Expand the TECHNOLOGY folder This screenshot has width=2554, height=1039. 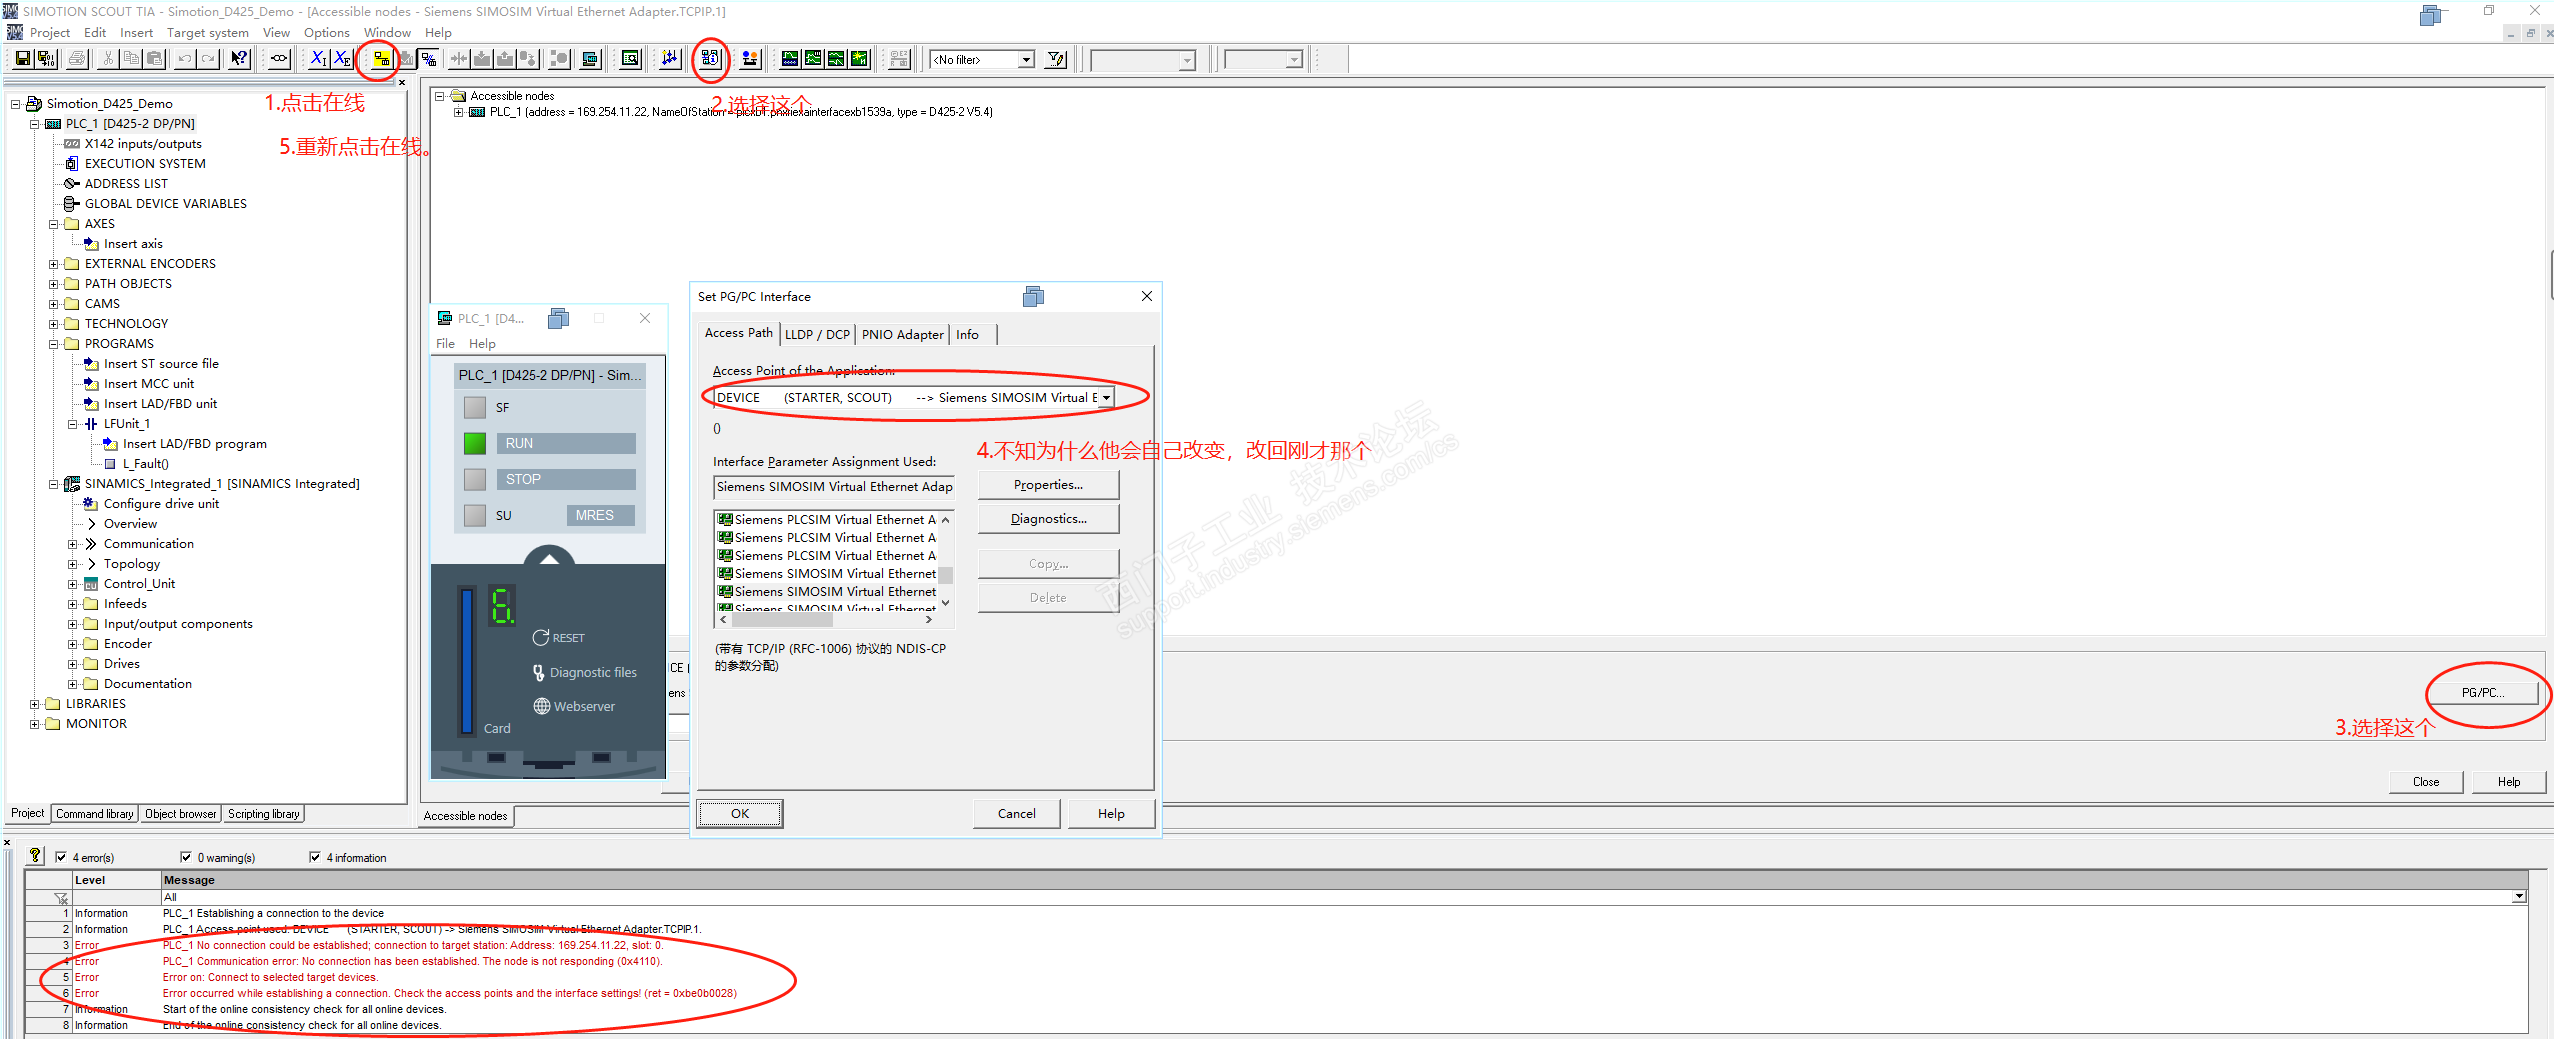pos(54,325)
